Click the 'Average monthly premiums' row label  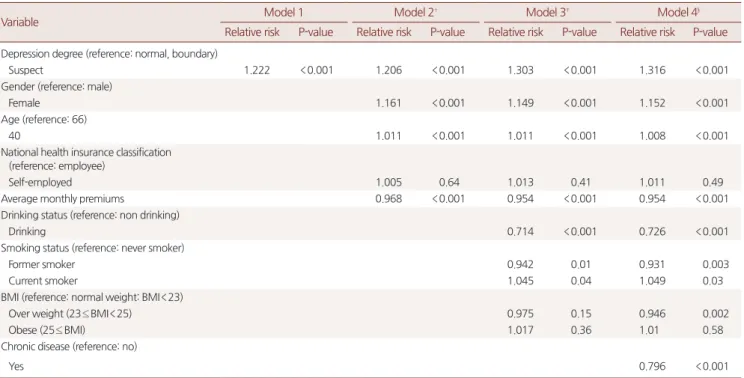pos(63,199)
